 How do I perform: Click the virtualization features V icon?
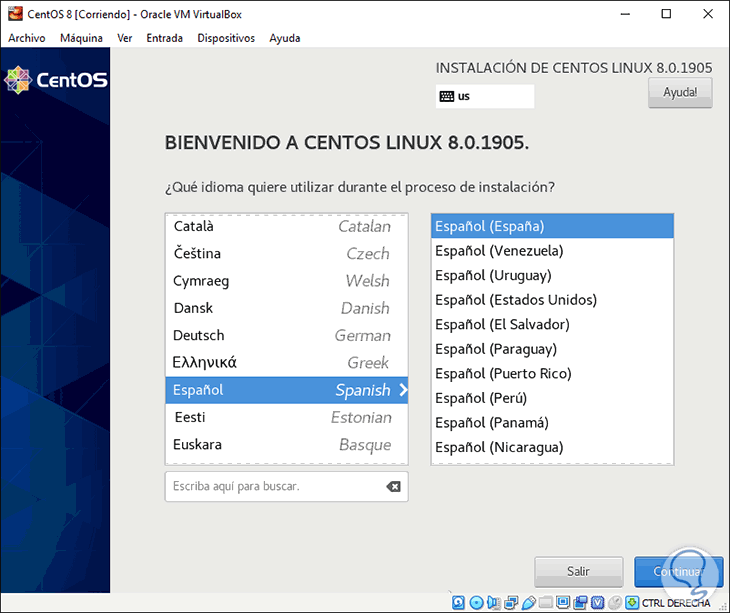pos(597,603)
